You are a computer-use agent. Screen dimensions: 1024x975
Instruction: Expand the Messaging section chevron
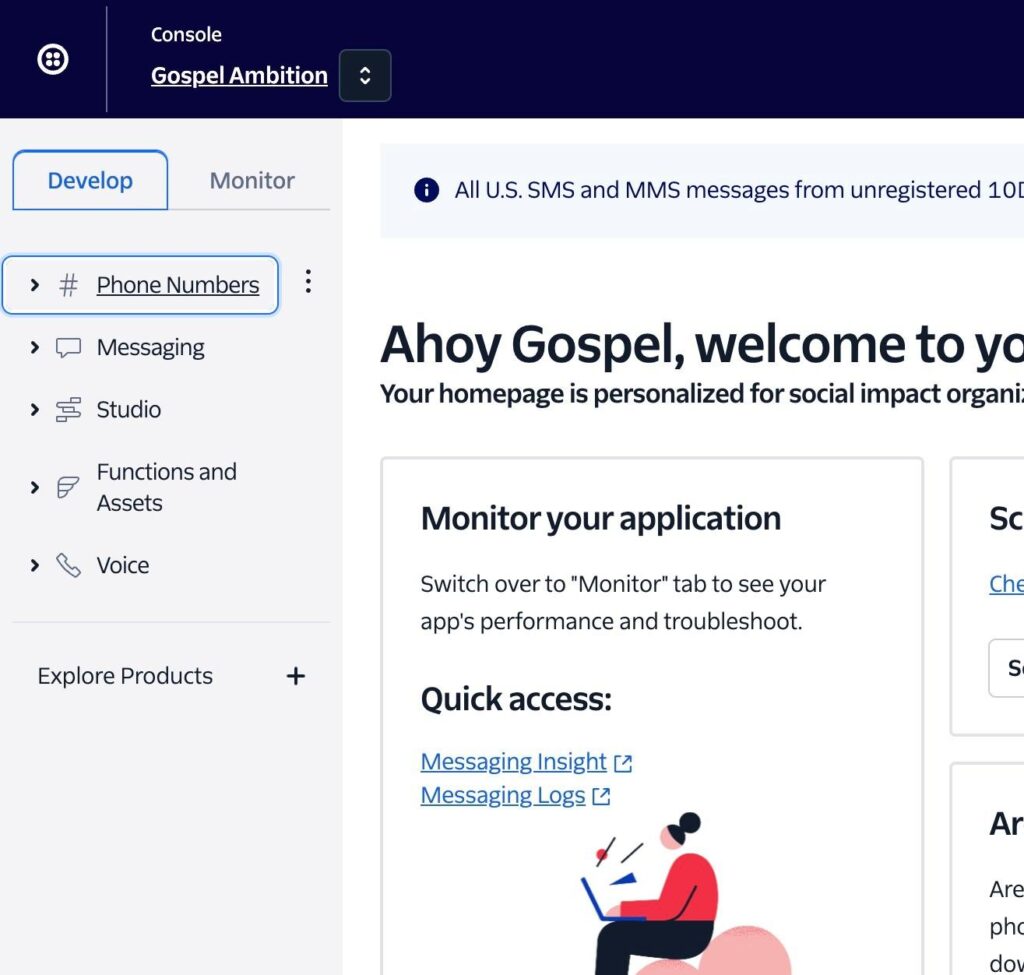point(35,348)
